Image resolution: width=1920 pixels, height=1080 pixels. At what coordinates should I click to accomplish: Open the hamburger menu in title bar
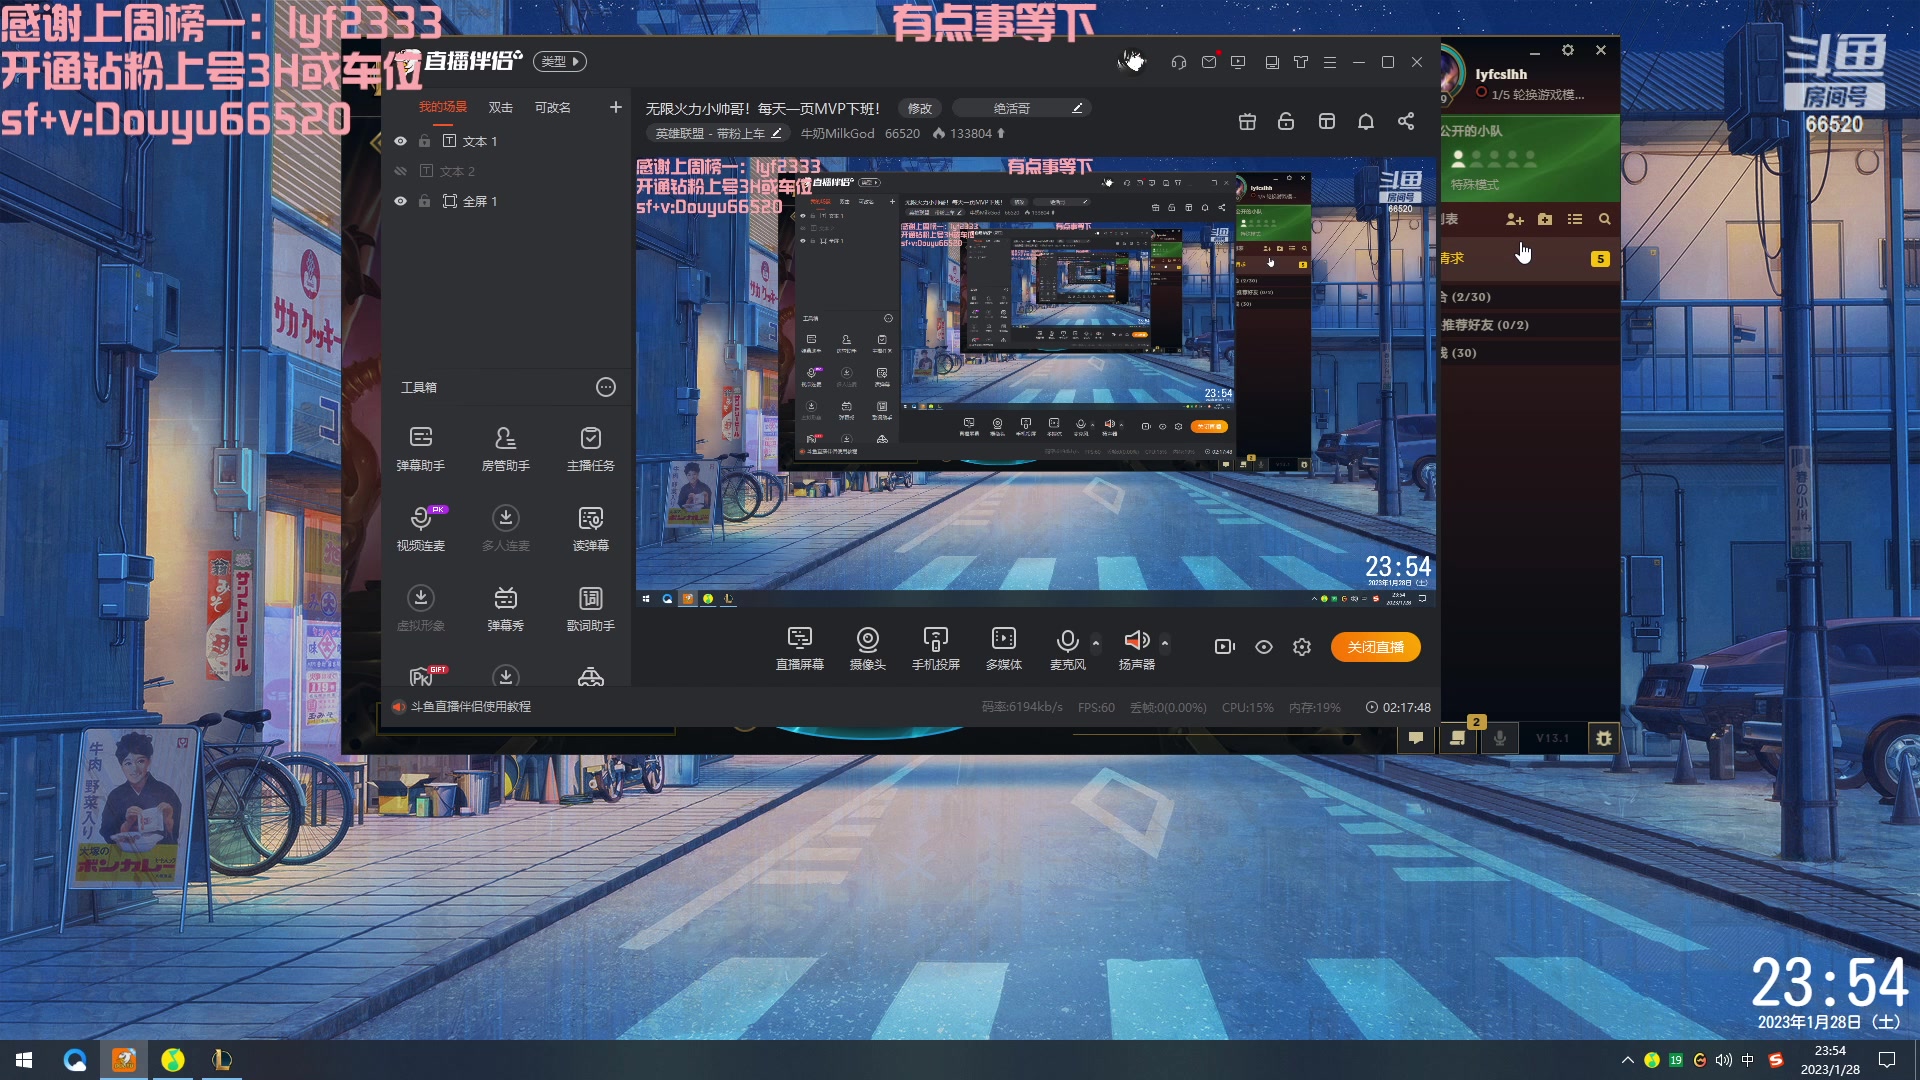(1330, 62)
